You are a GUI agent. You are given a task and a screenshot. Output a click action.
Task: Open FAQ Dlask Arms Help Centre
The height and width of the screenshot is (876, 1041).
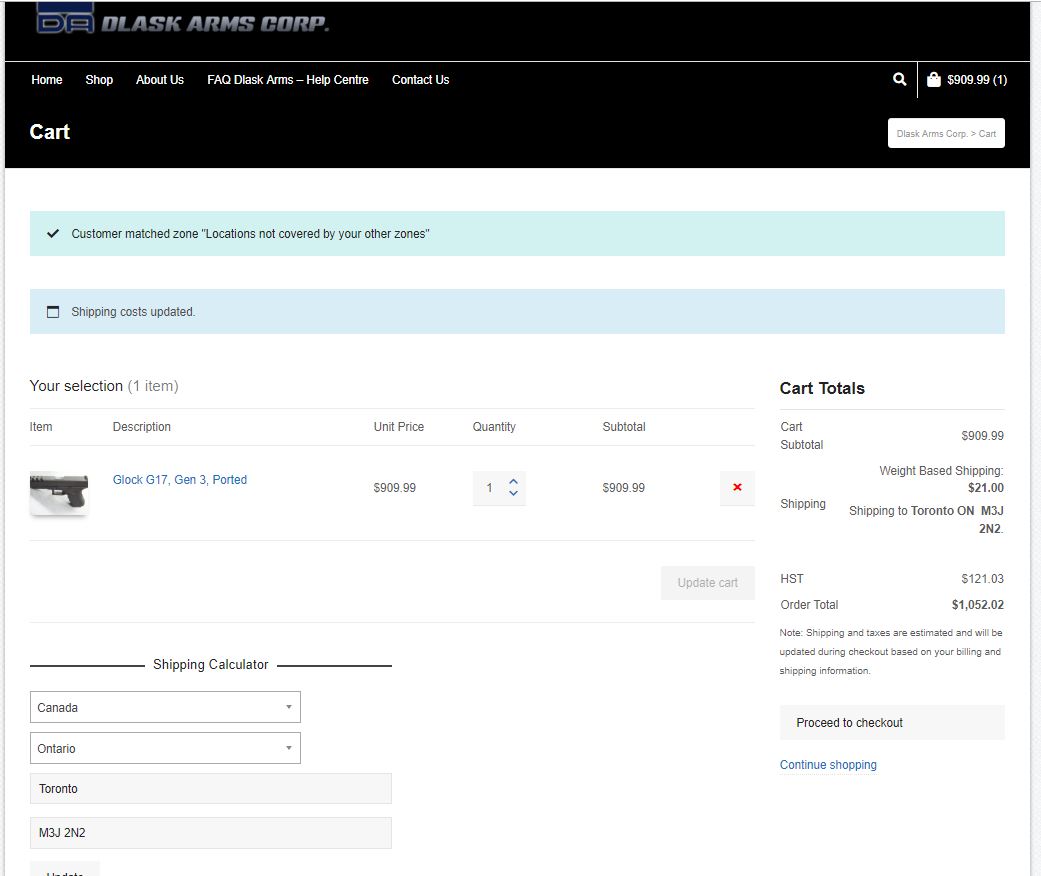288,80
